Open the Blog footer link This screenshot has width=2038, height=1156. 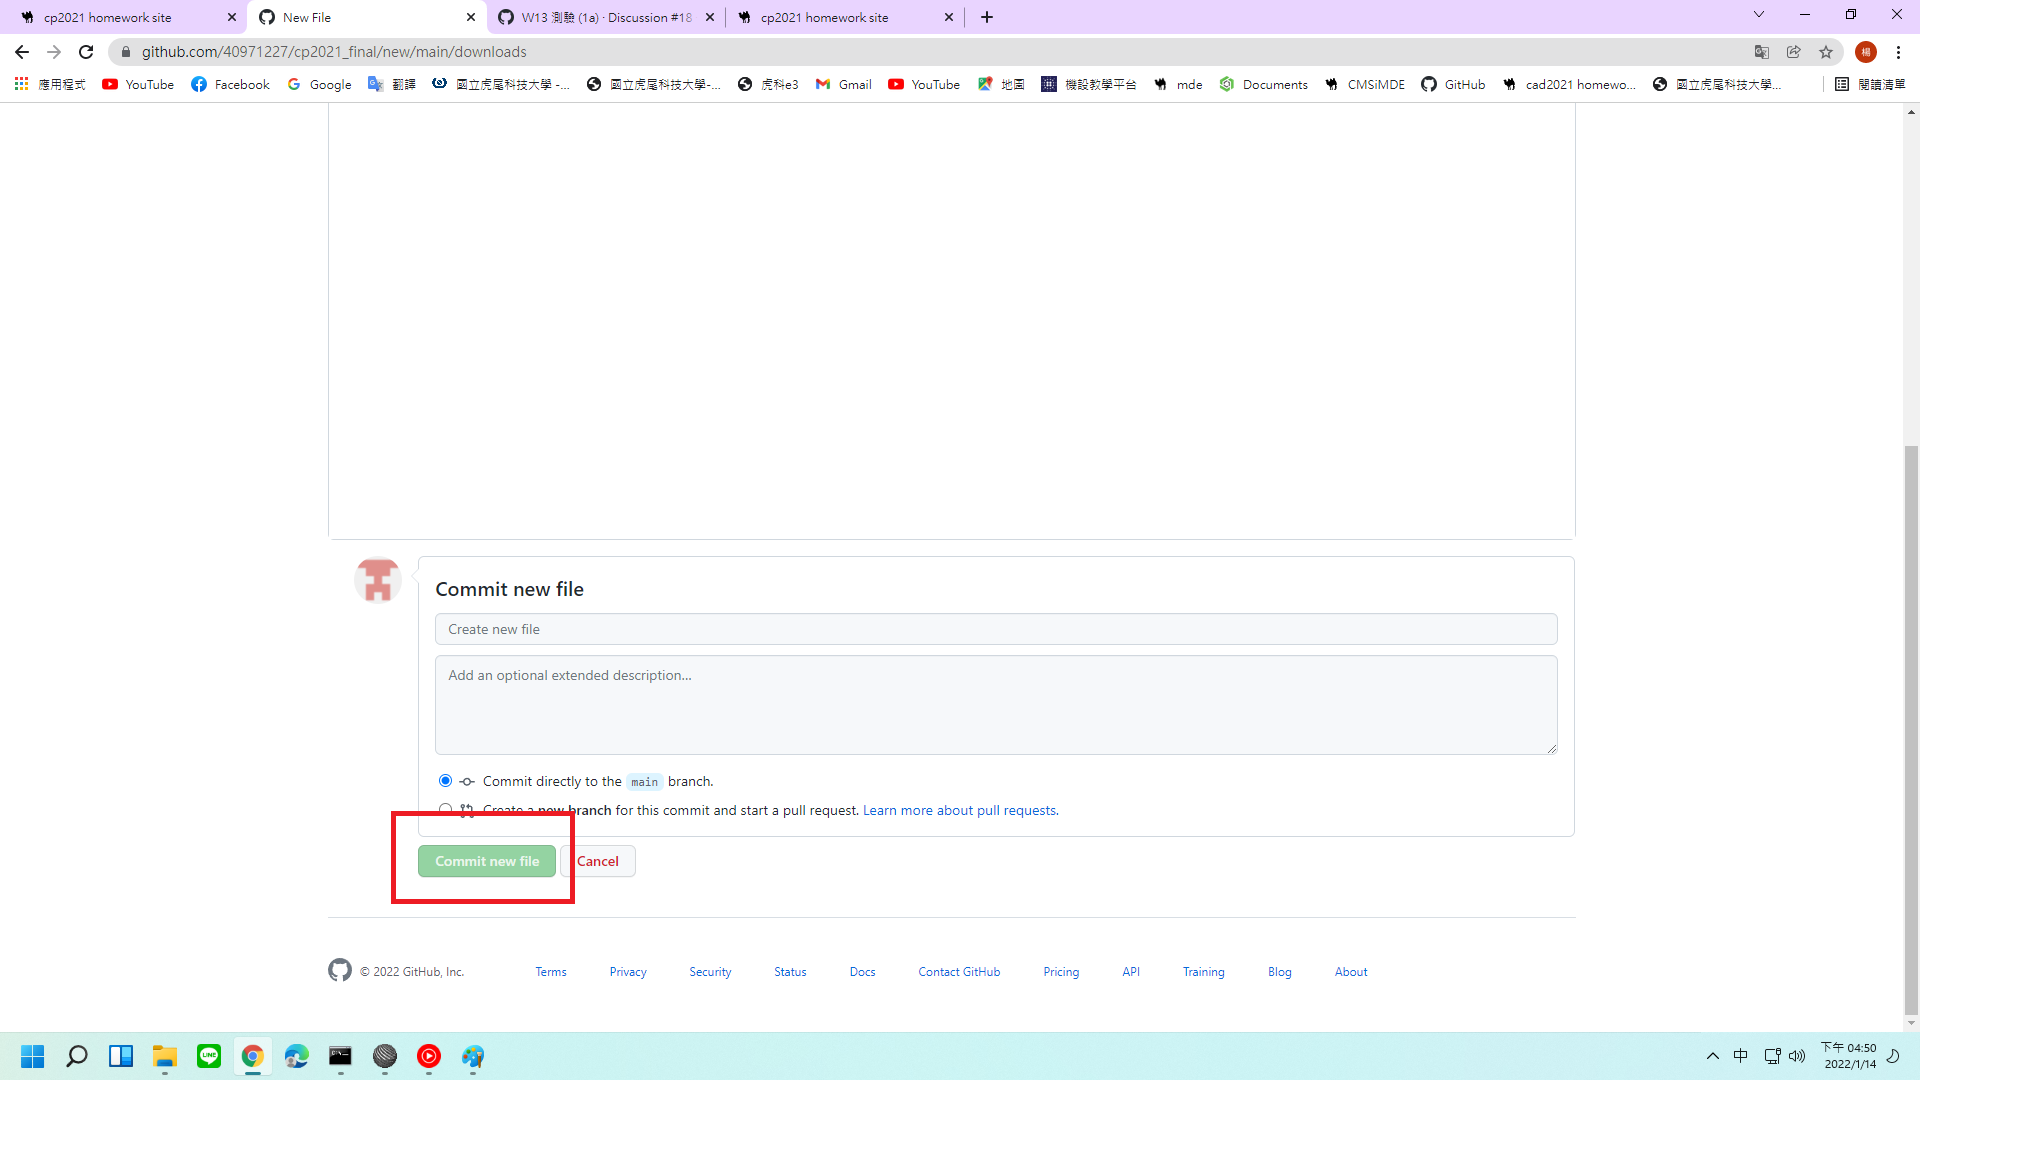pos(1280,972)
